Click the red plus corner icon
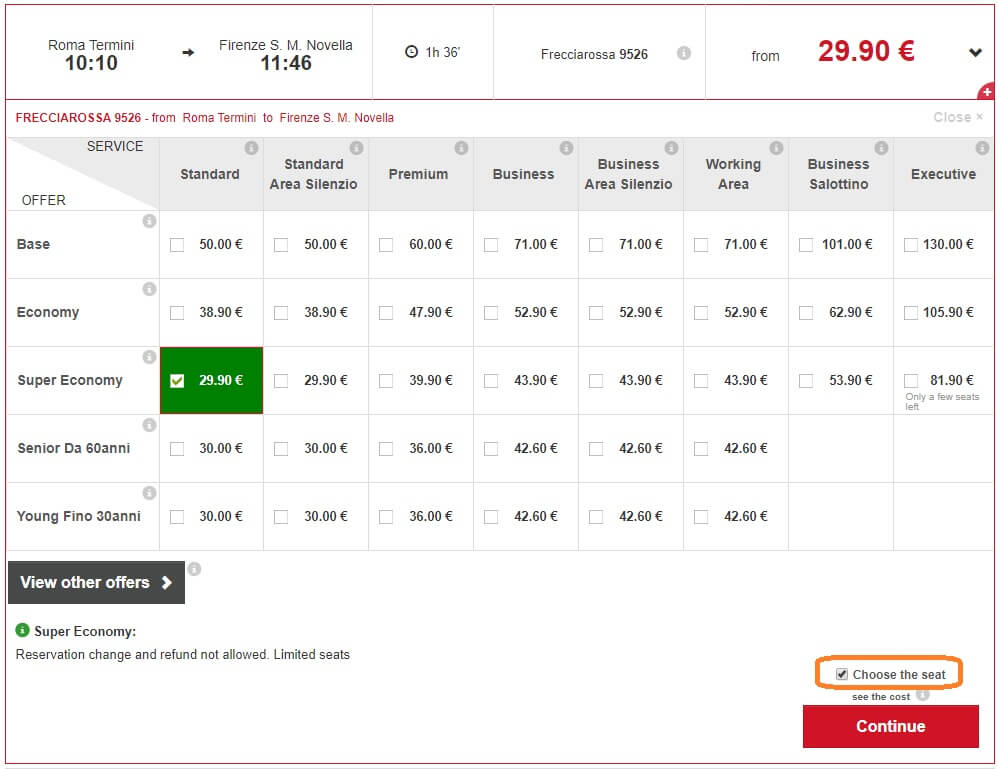 coord(986,92)
